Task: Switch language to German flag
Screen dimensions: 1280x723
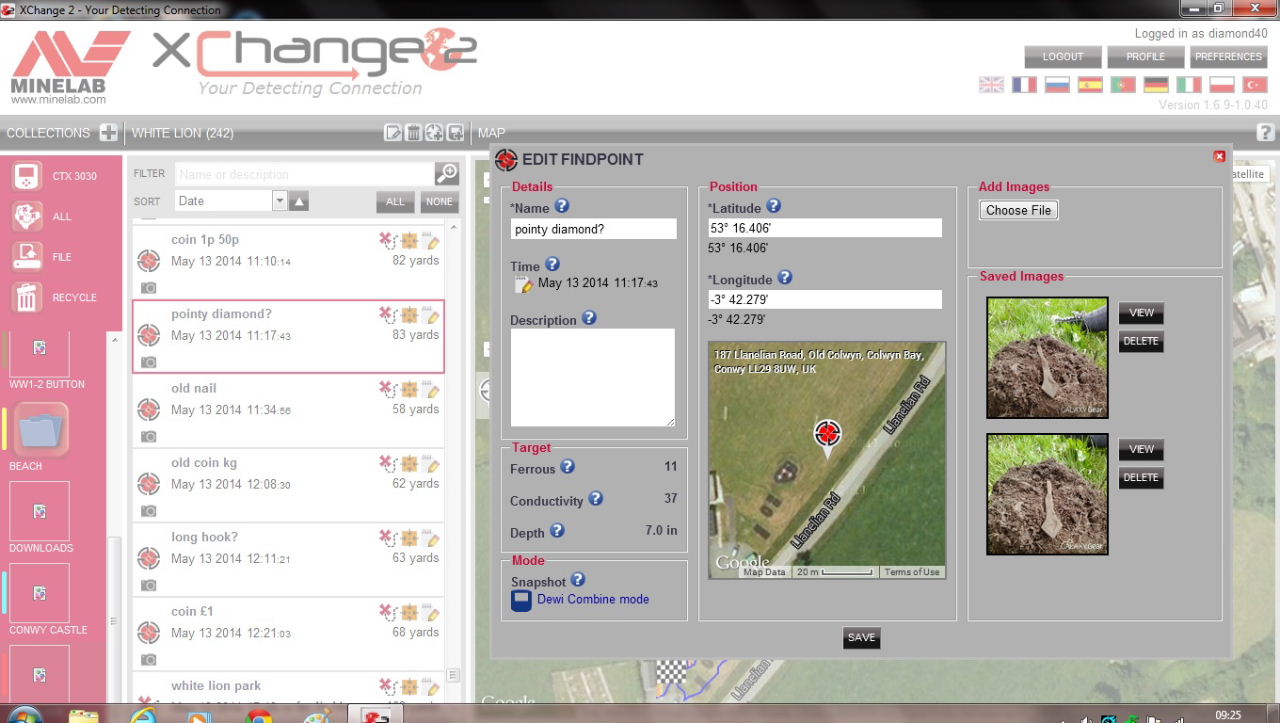Action: [1156, 85]
